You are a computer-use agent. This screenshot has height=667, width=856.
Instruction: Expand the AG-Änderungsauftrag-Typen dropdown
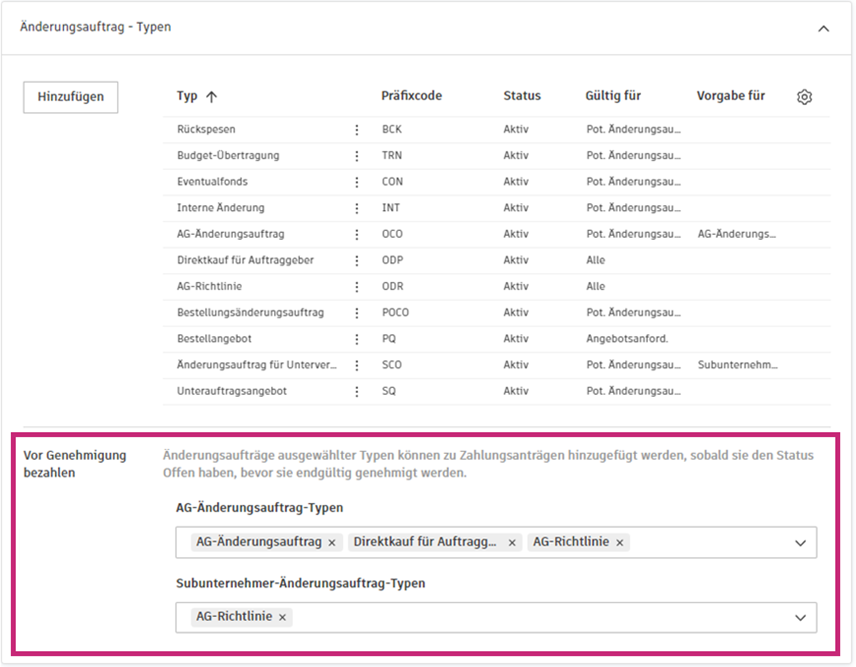[800, 542]
